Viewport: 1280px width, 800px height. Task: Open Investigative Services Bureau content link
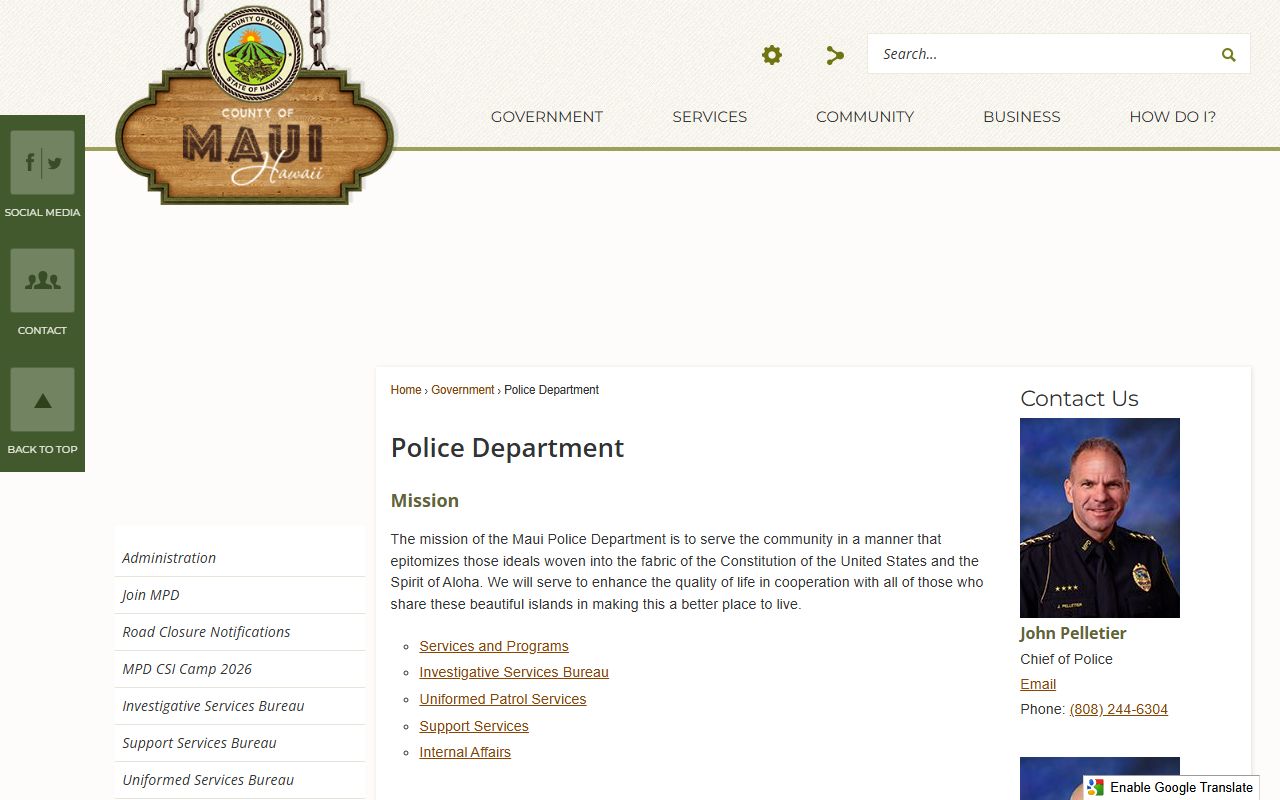click(514, 672)
